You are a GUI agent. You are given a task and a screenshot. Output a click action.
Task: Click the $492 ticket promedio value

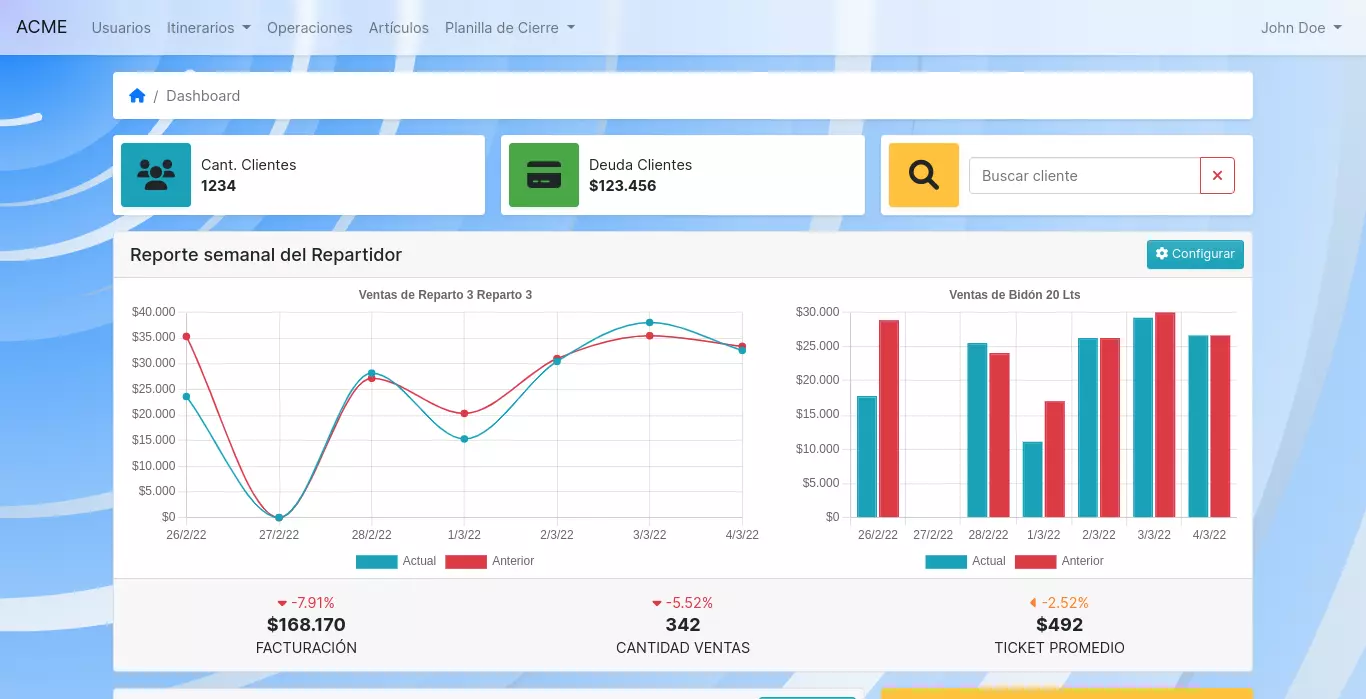click(1059, 625)
